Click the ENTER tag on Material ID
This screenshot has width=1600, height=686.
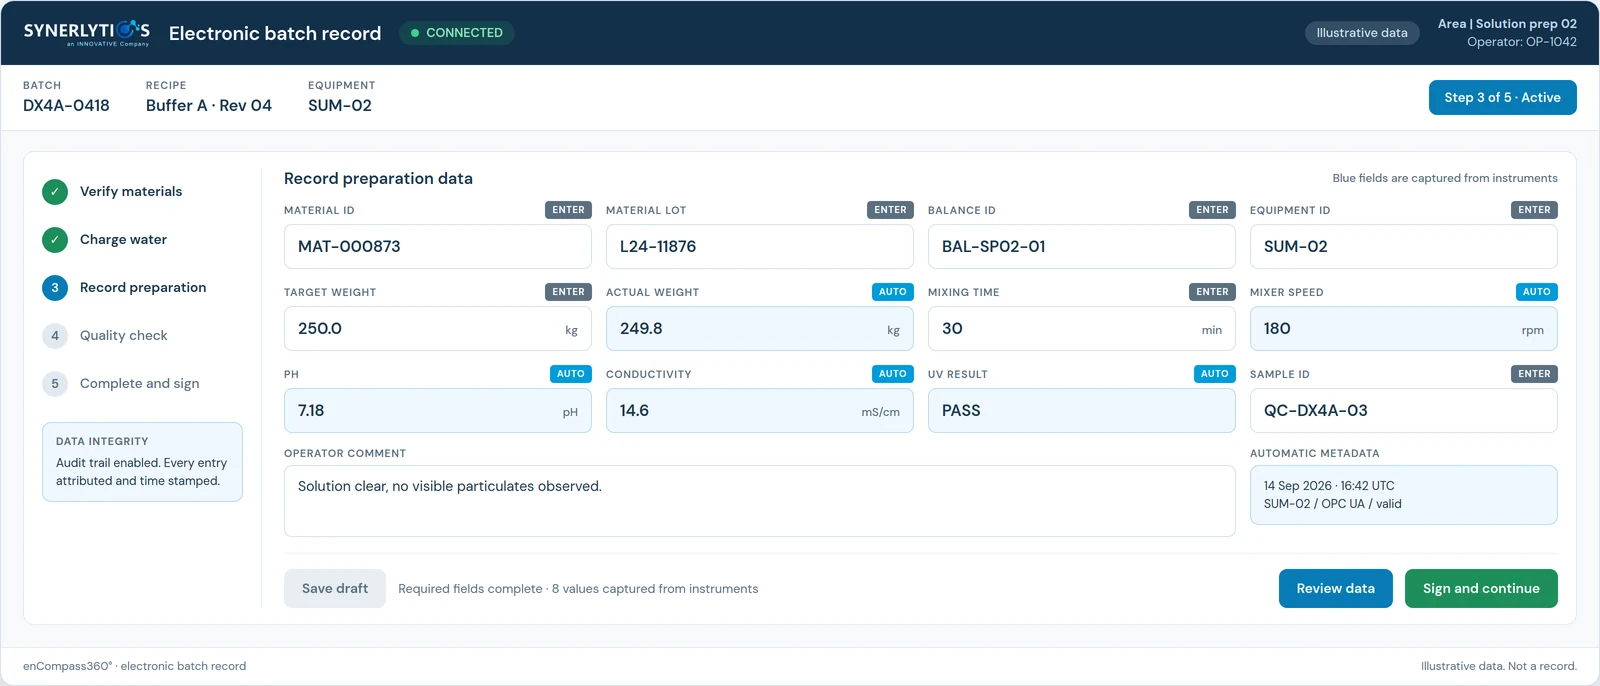(x=568, y=210)
